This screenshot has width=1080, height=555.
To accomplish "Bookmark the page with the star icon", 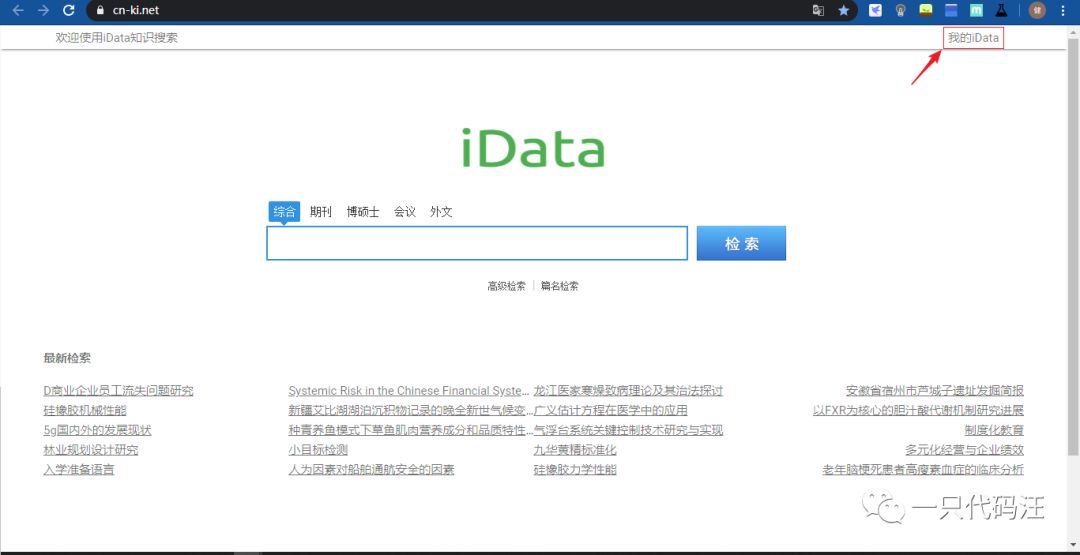I will click(844, 10).
